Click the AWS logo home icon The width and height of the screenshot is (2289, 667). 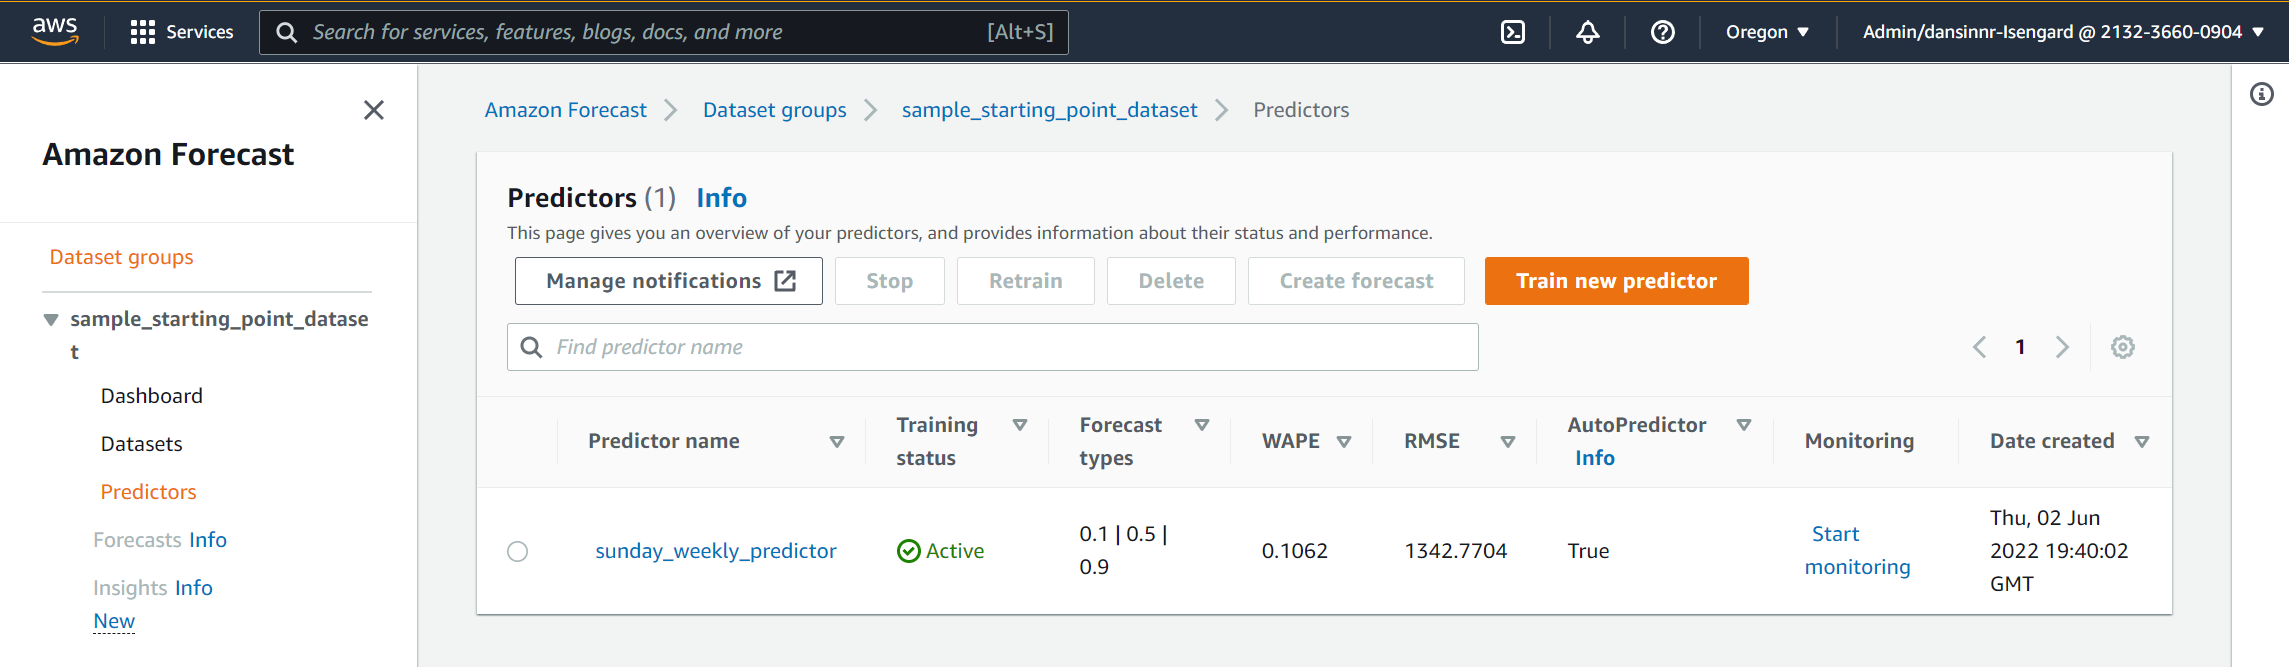[x=55, y=31]
